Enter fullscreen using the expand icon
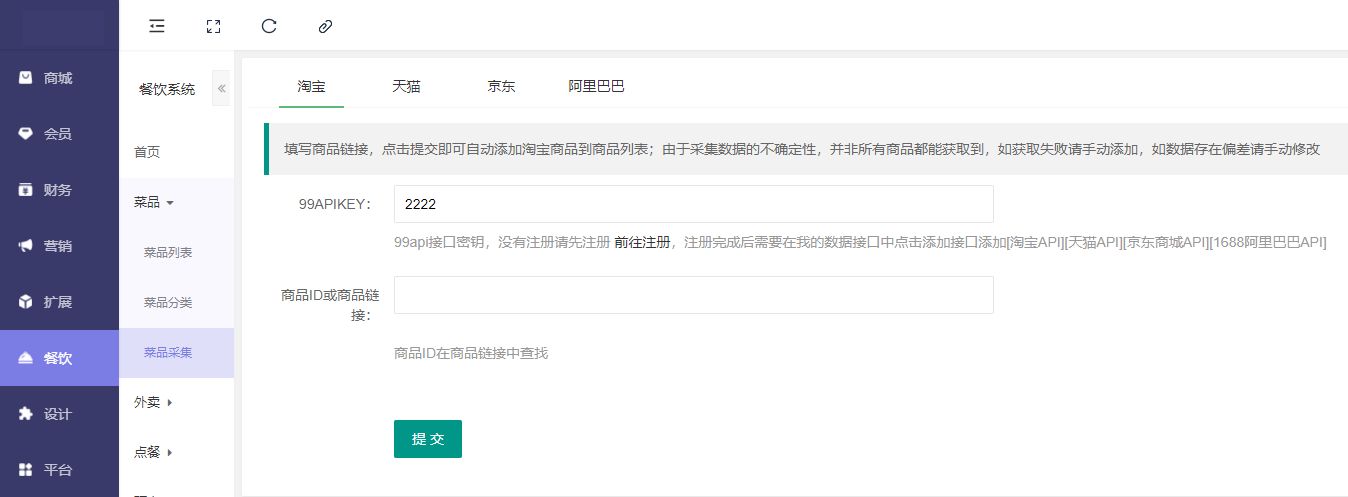The height and width of the screenshot is (497, 1348). point(213,26)
